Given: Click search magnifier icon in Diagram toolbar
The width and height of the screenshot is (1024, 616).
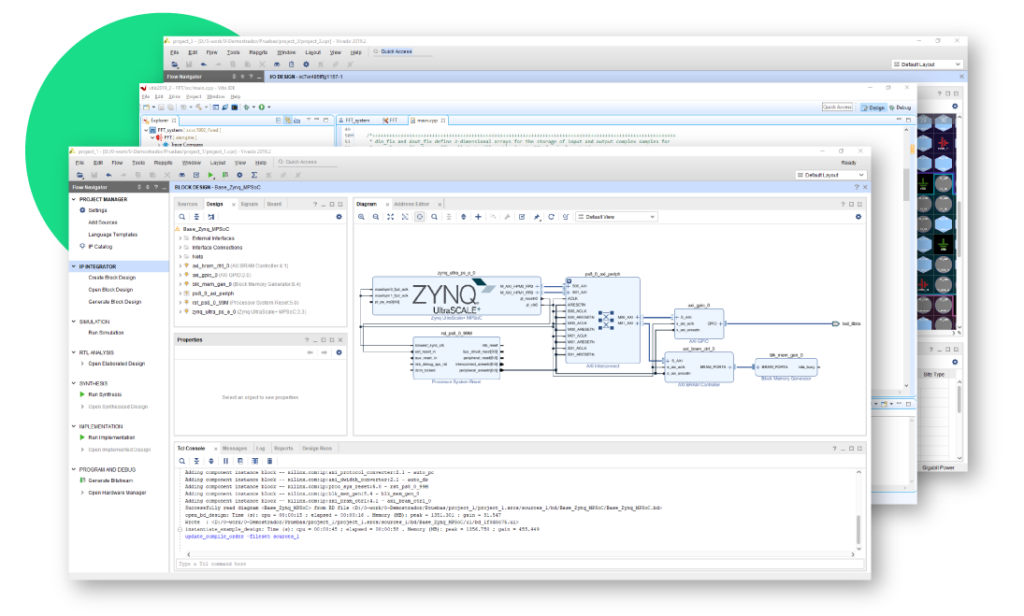Looking at the screenshot, I should point(434,217).
